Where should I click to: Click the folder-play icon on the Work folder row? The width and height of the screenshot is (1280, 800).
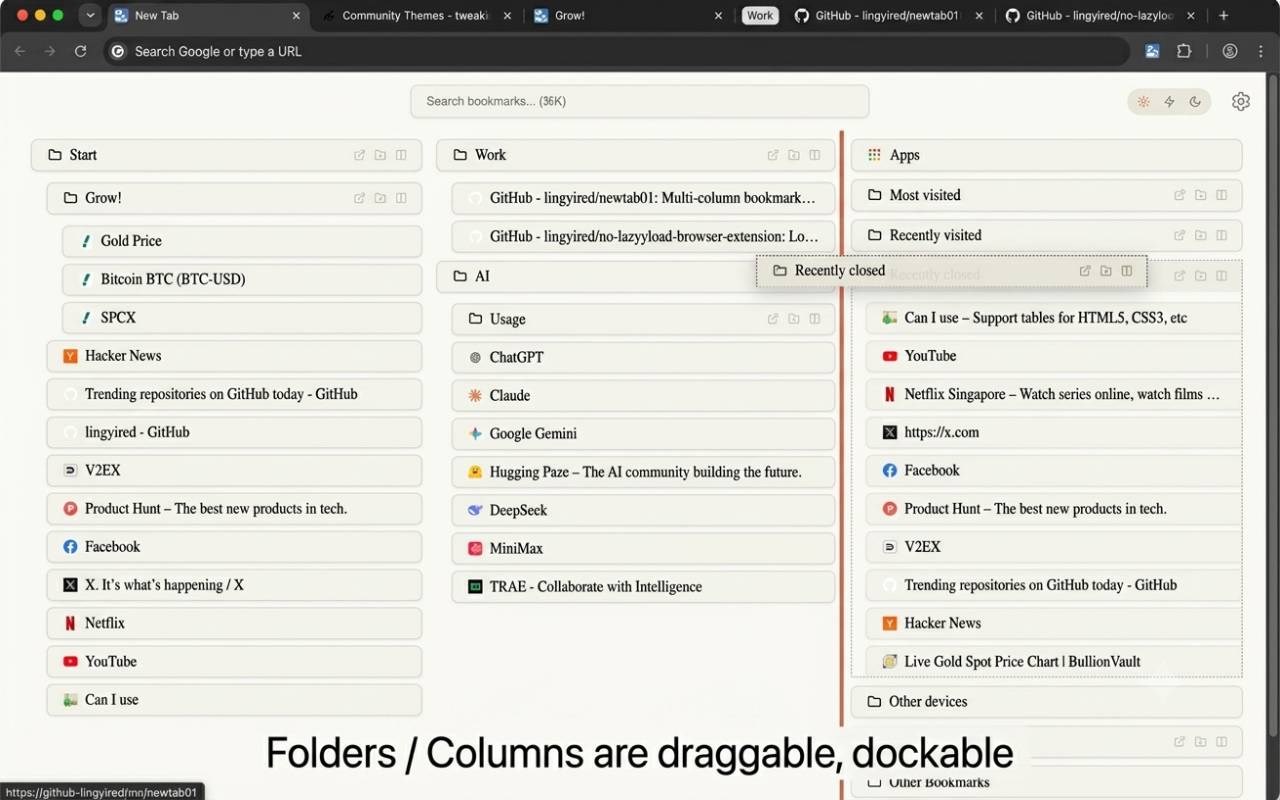[794, 155]
